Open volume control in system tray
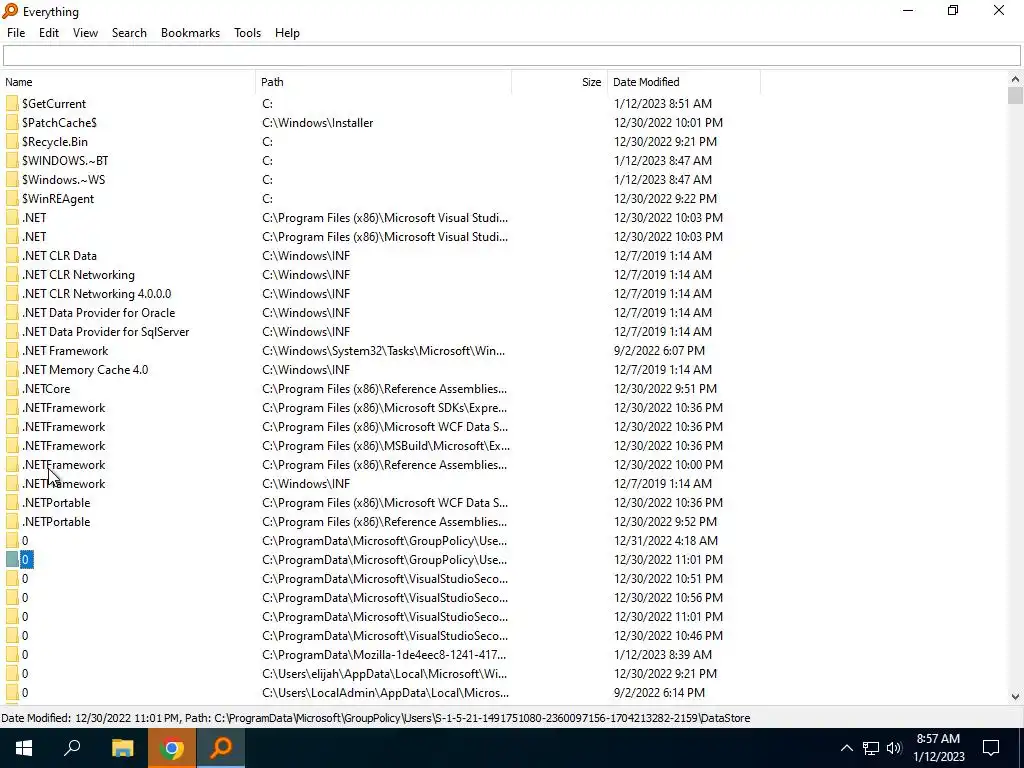The image size is (1024, 768). [894, 748]
